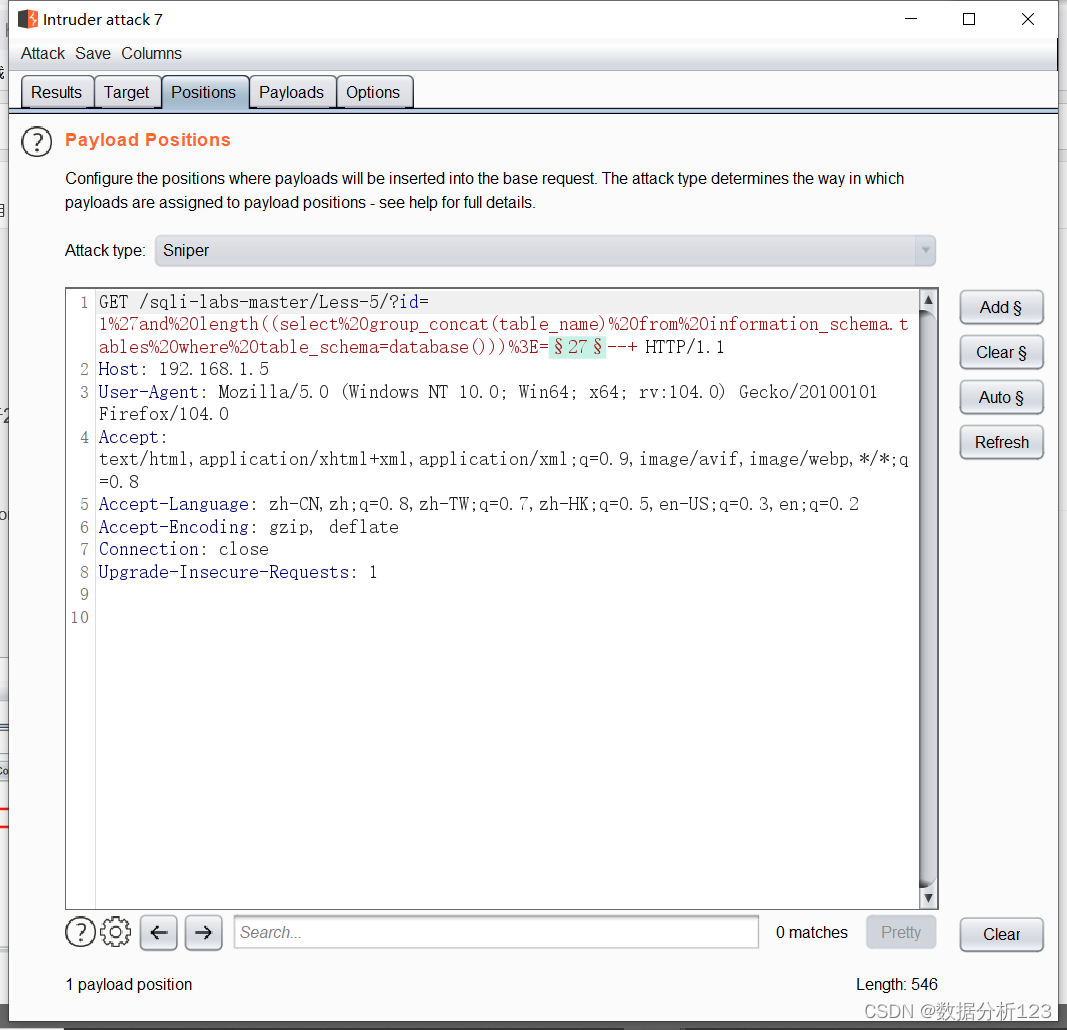
Task: Focus the Search input field
Action: point(496,932)
